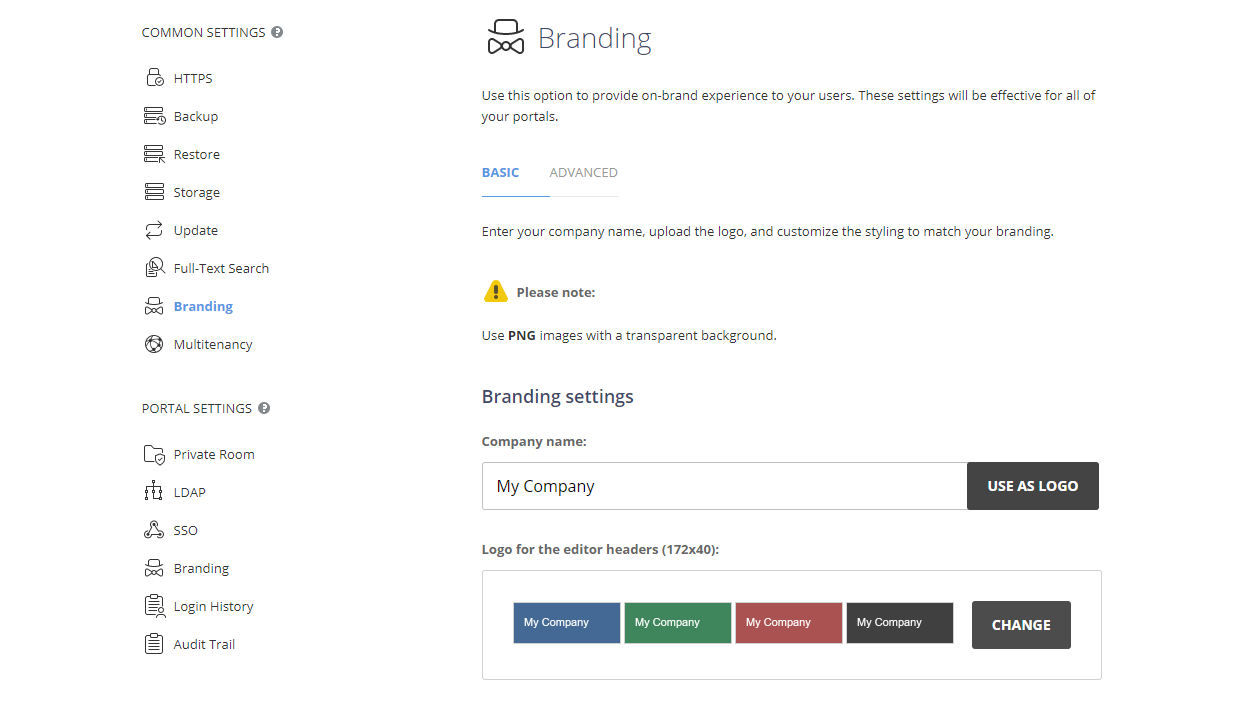Open Private Room settings

[154, 453]
